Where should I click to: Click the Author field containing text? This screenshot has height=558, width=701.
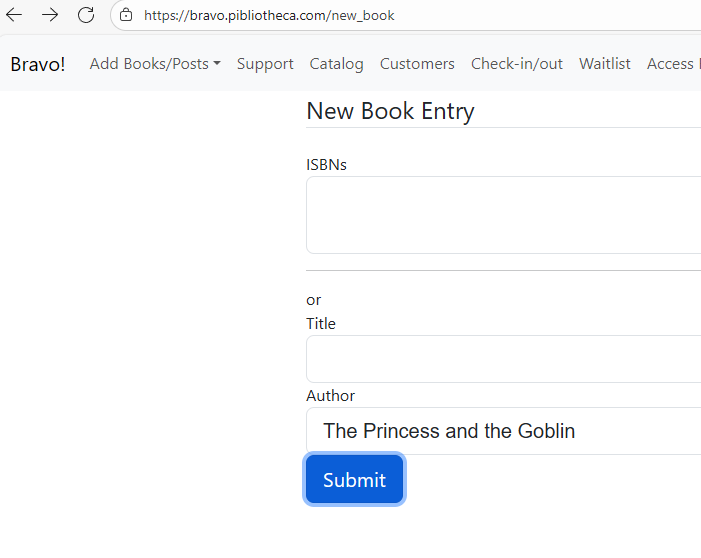tap(503, 431)
